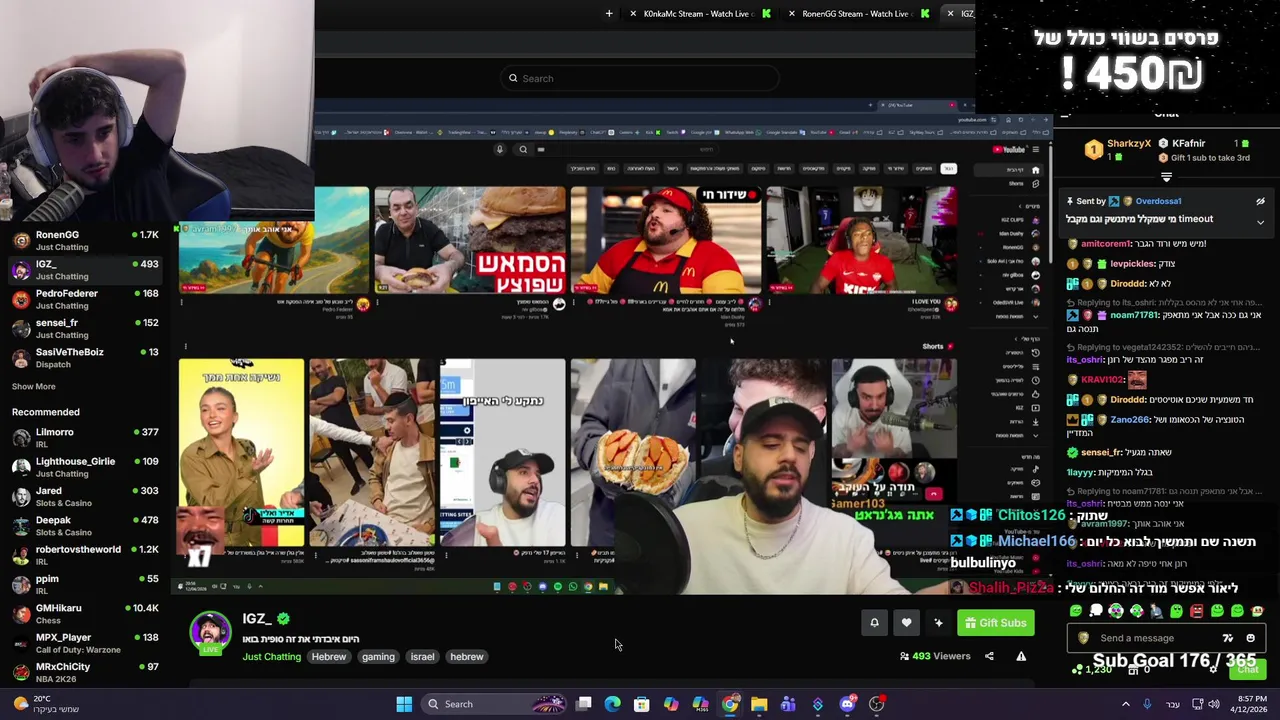Open volume control in system tray
This screenshot has height=720, width=1280.
click(x=1214, y=704)
